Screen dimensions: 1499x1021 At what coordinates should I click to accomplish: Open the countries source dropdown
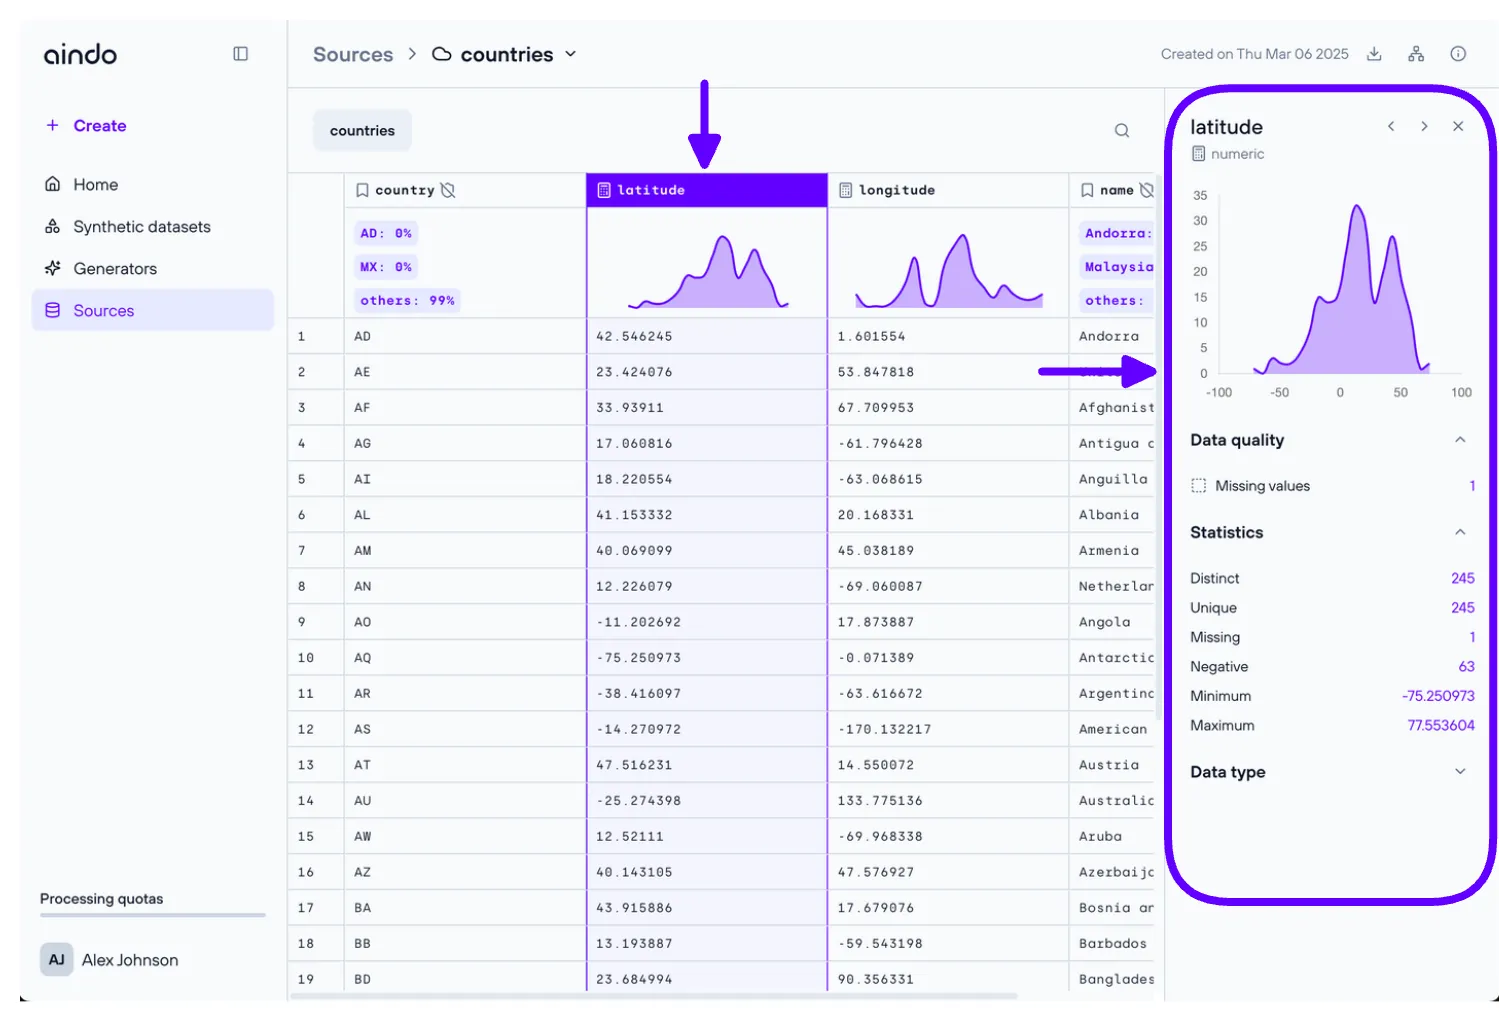(x=571, y=54)
